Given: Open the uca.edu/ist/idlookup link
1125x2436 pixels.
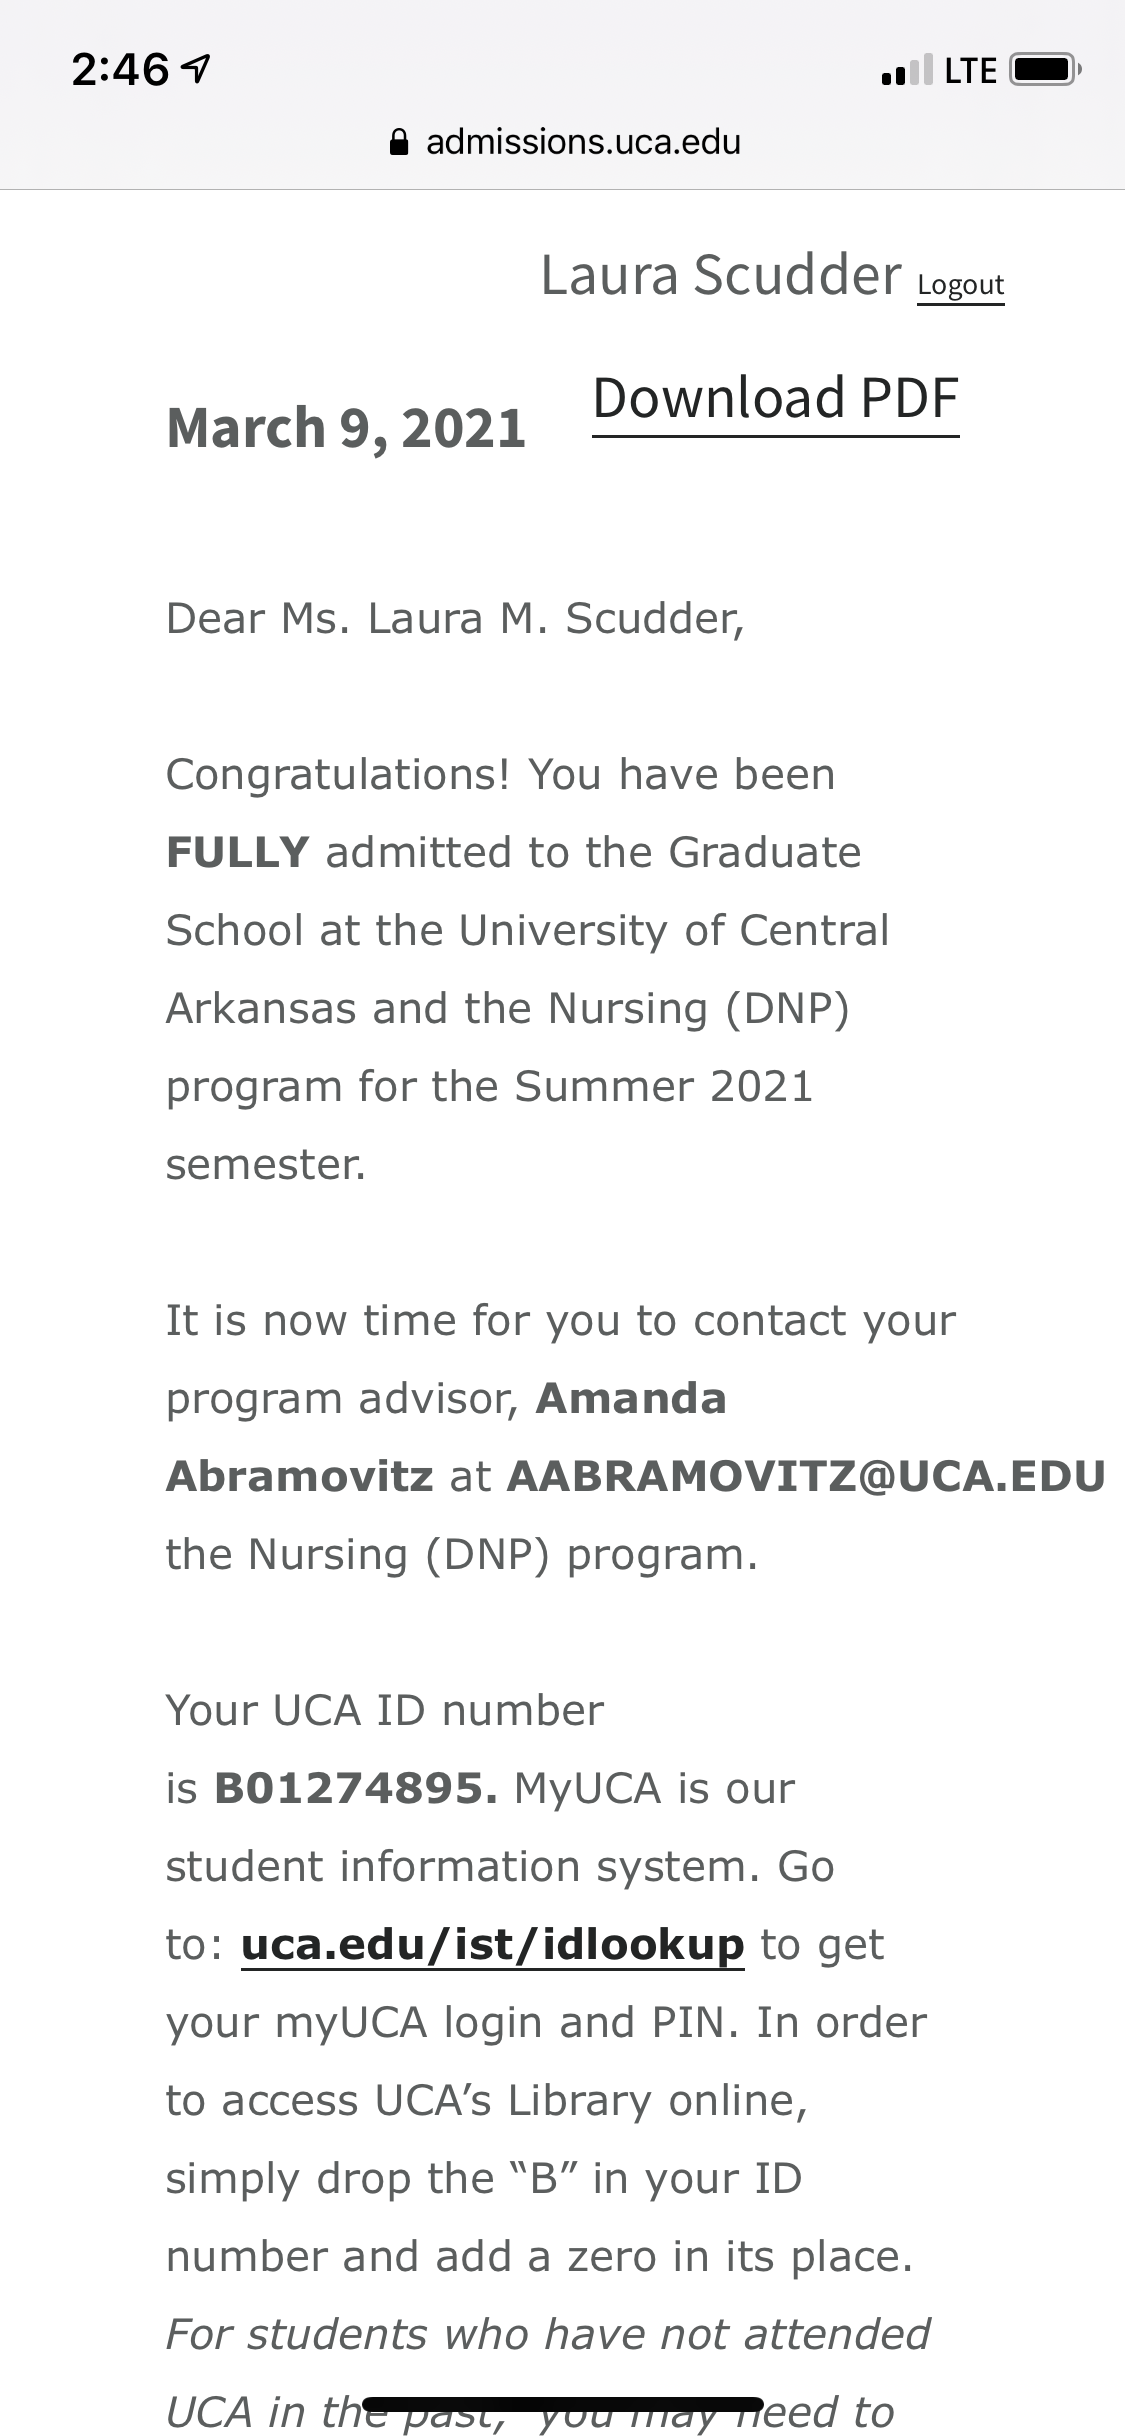Looking at the screenshot, I should [x=493, y=1945].
